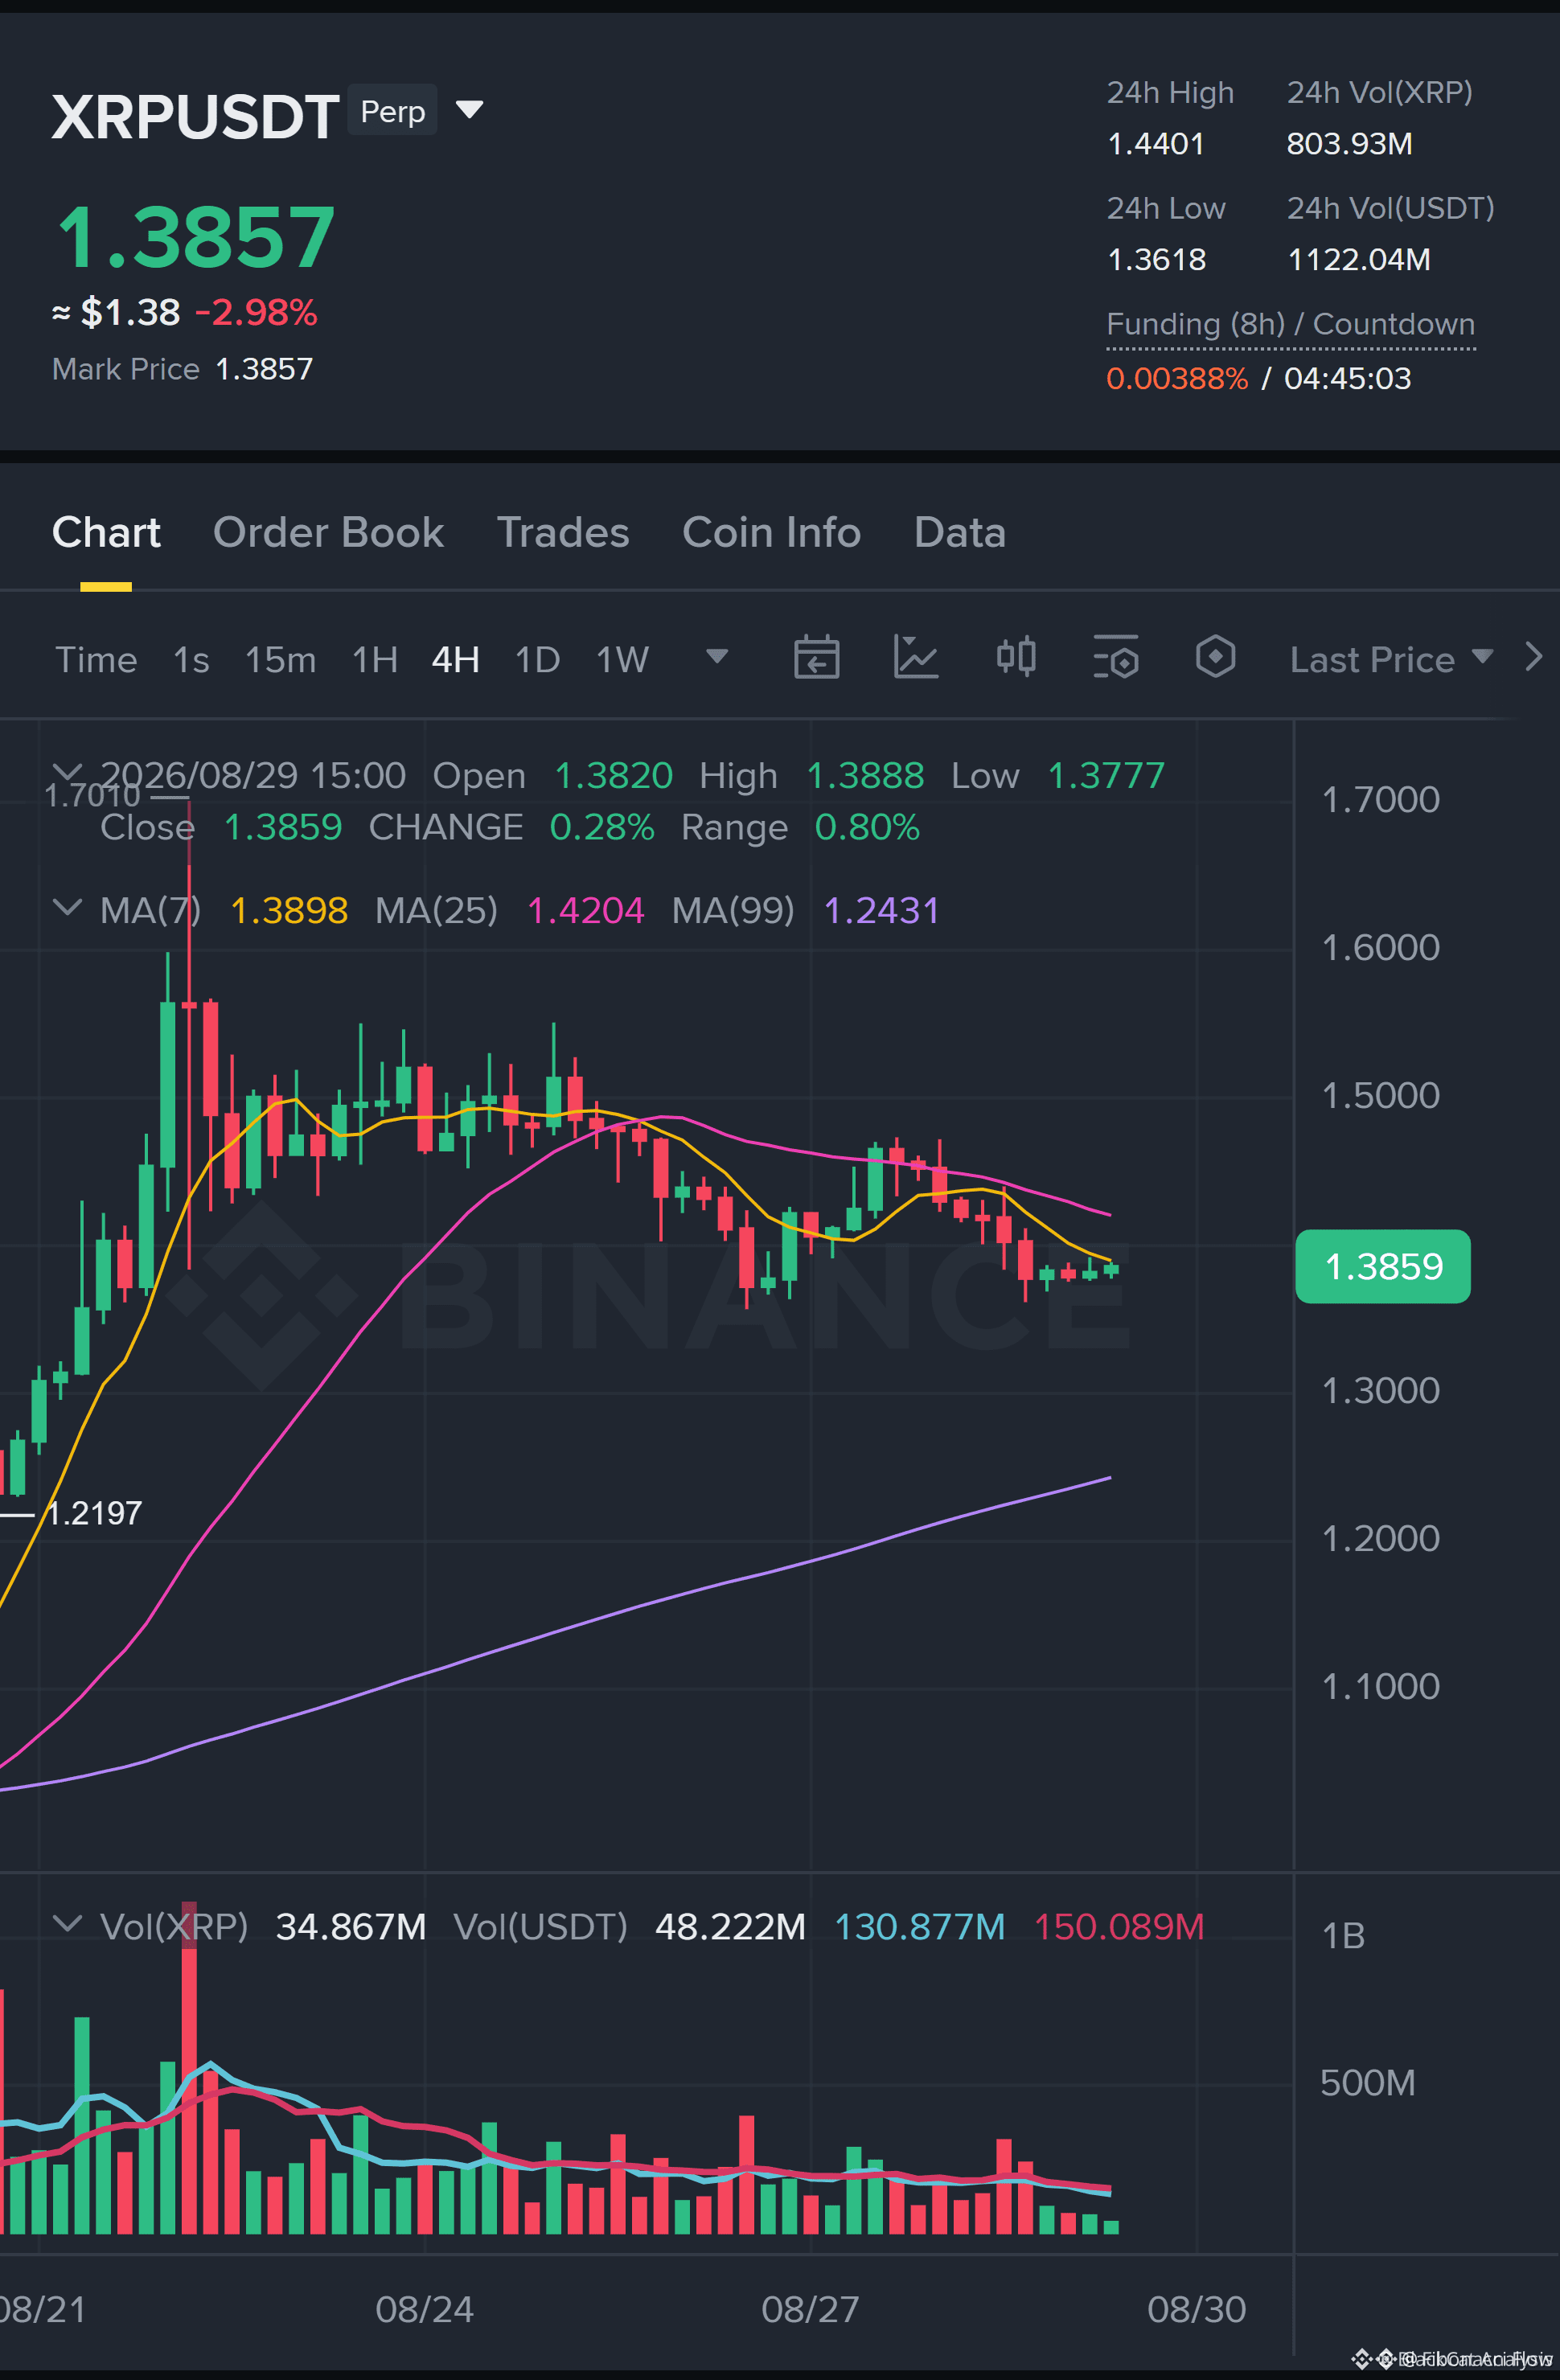Screen dimensions: 1560x2380
Task: Open the candlestick chart style icon
Action: pyautogui.click(x=1016, y=657)
